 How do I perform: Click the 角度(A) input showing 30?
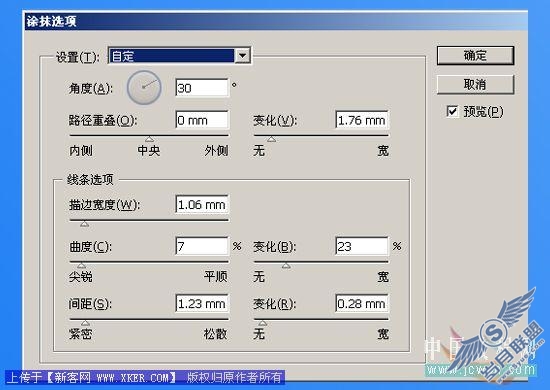[202, 88]
